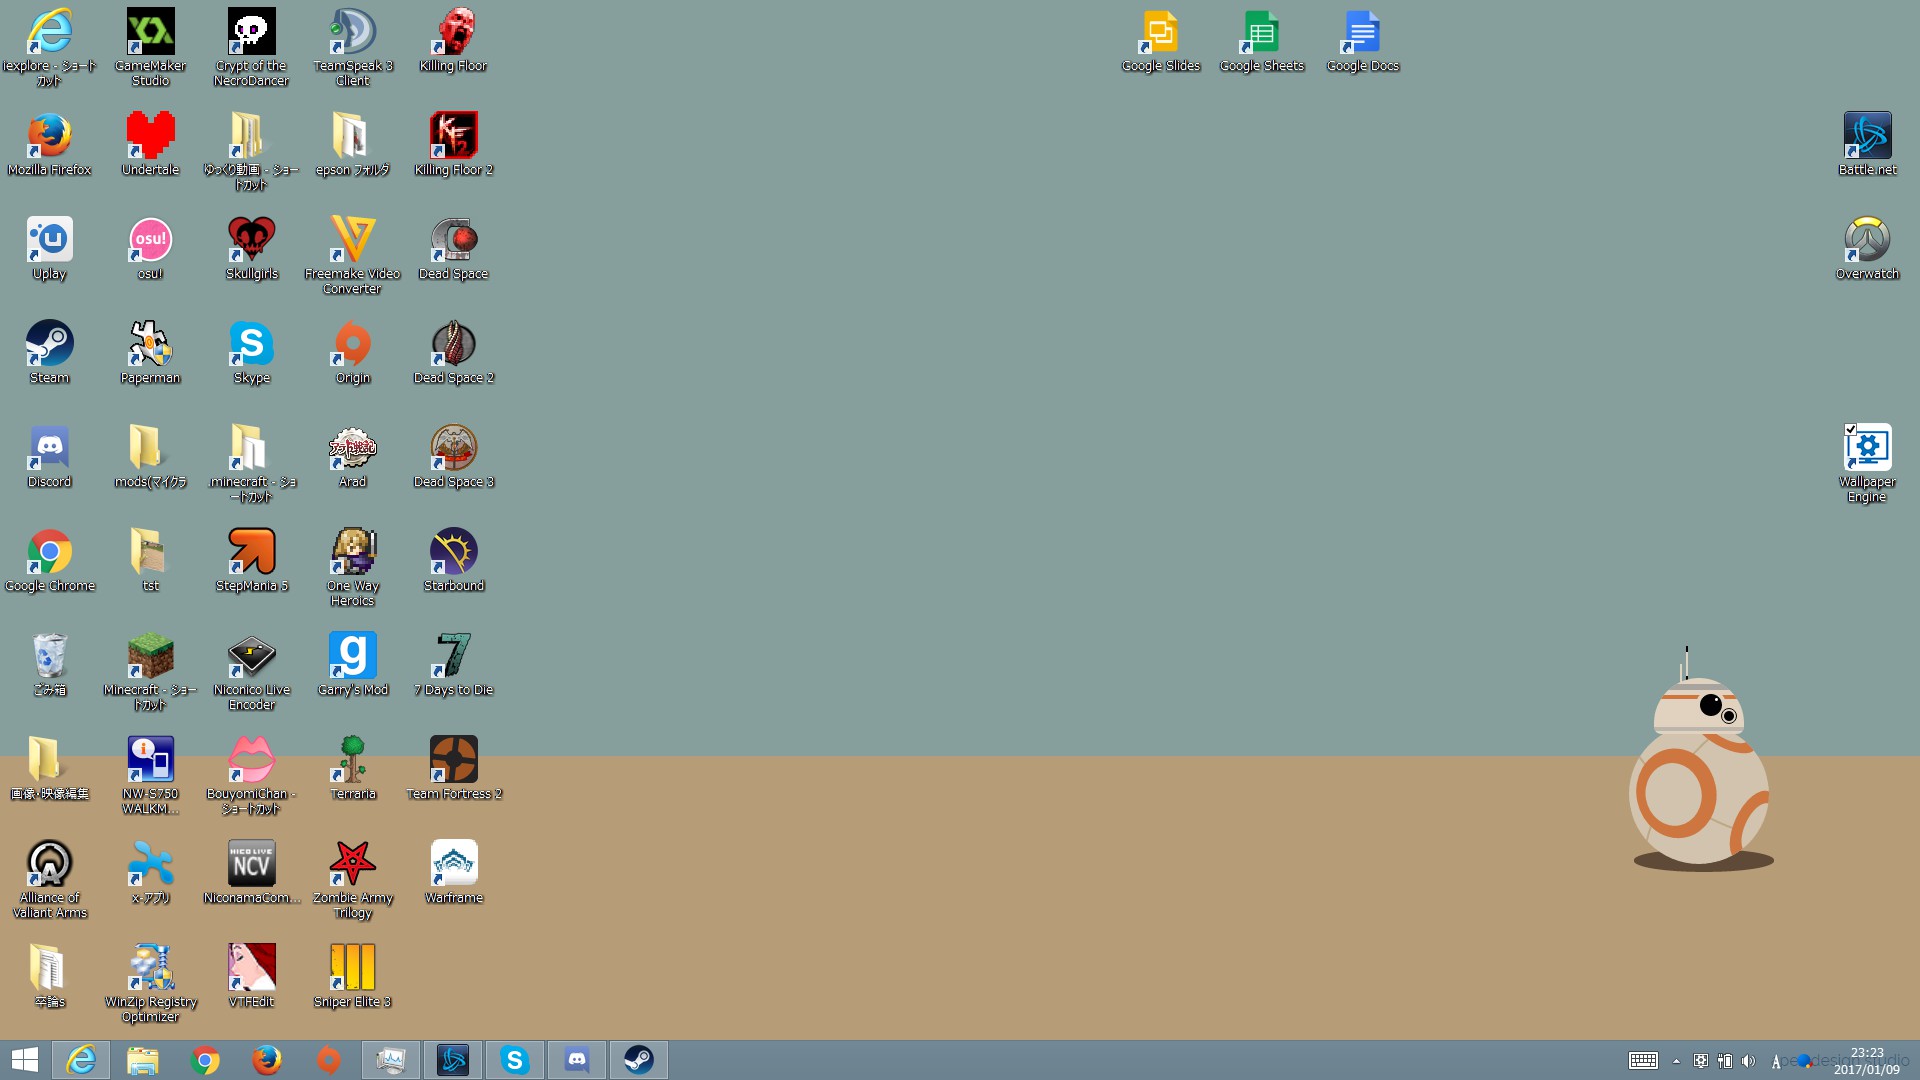This screenshot has width=1920, height=1080.
Task: Open the Warframe desktop icon
Action: [453, 864]
